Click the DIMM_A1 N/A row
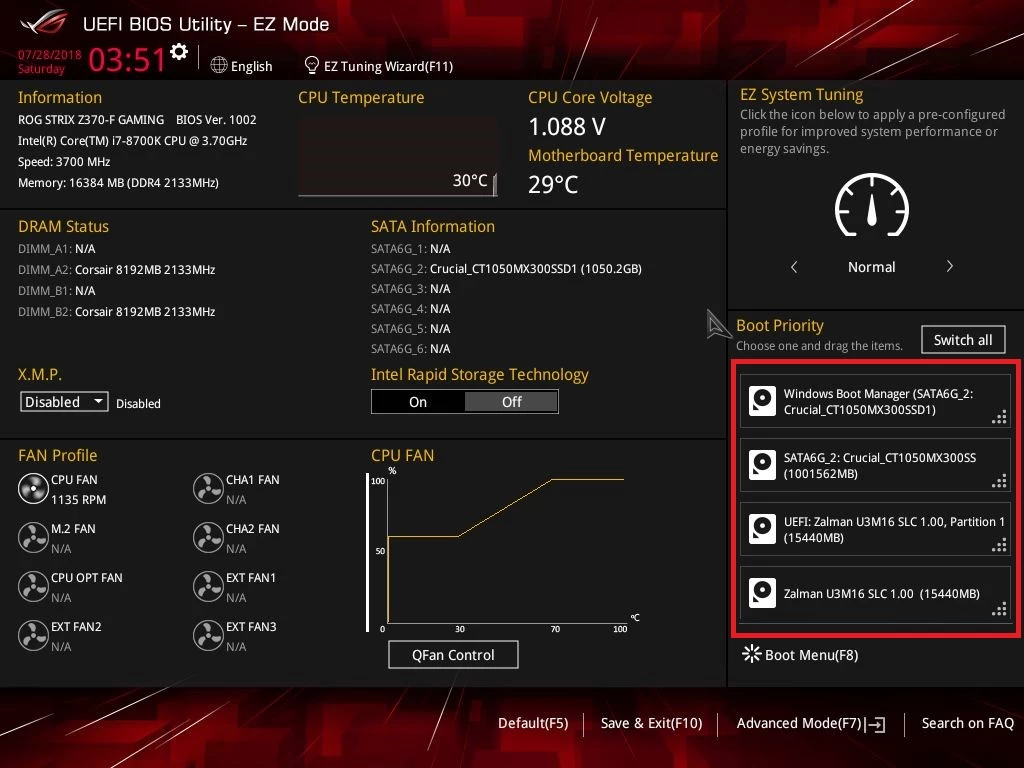Viewport: 1024px width, 768px height. point(57,249)
